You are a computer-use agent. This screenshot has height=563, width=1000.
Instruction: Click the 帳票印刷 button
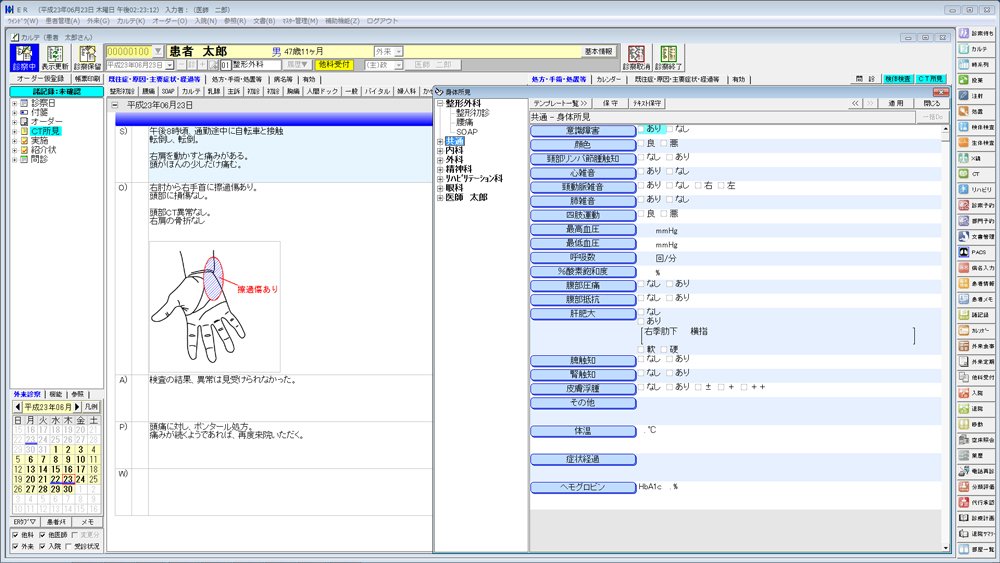coord(87,79)
